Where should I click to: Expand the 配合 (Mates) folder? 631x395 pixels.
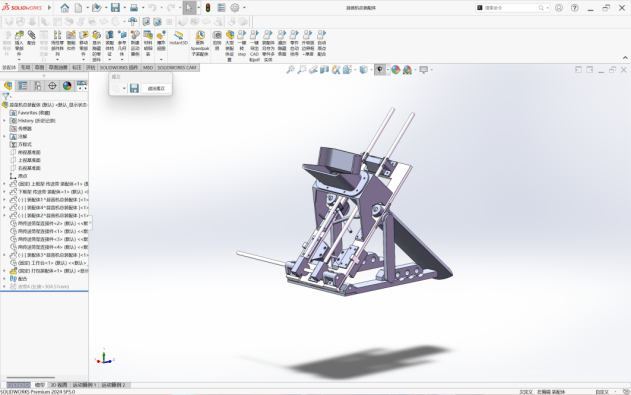[4, 278]
